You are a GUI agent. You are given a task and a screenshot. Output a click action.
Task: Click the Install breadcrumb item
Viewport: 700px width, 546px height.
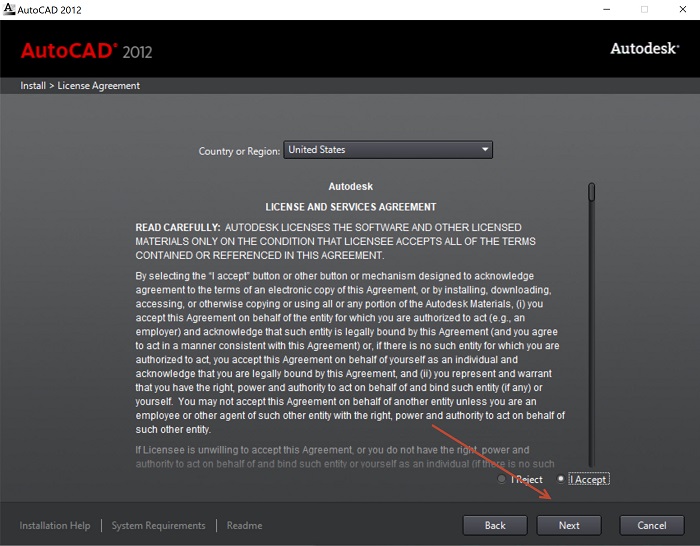[x=33, y=86]
